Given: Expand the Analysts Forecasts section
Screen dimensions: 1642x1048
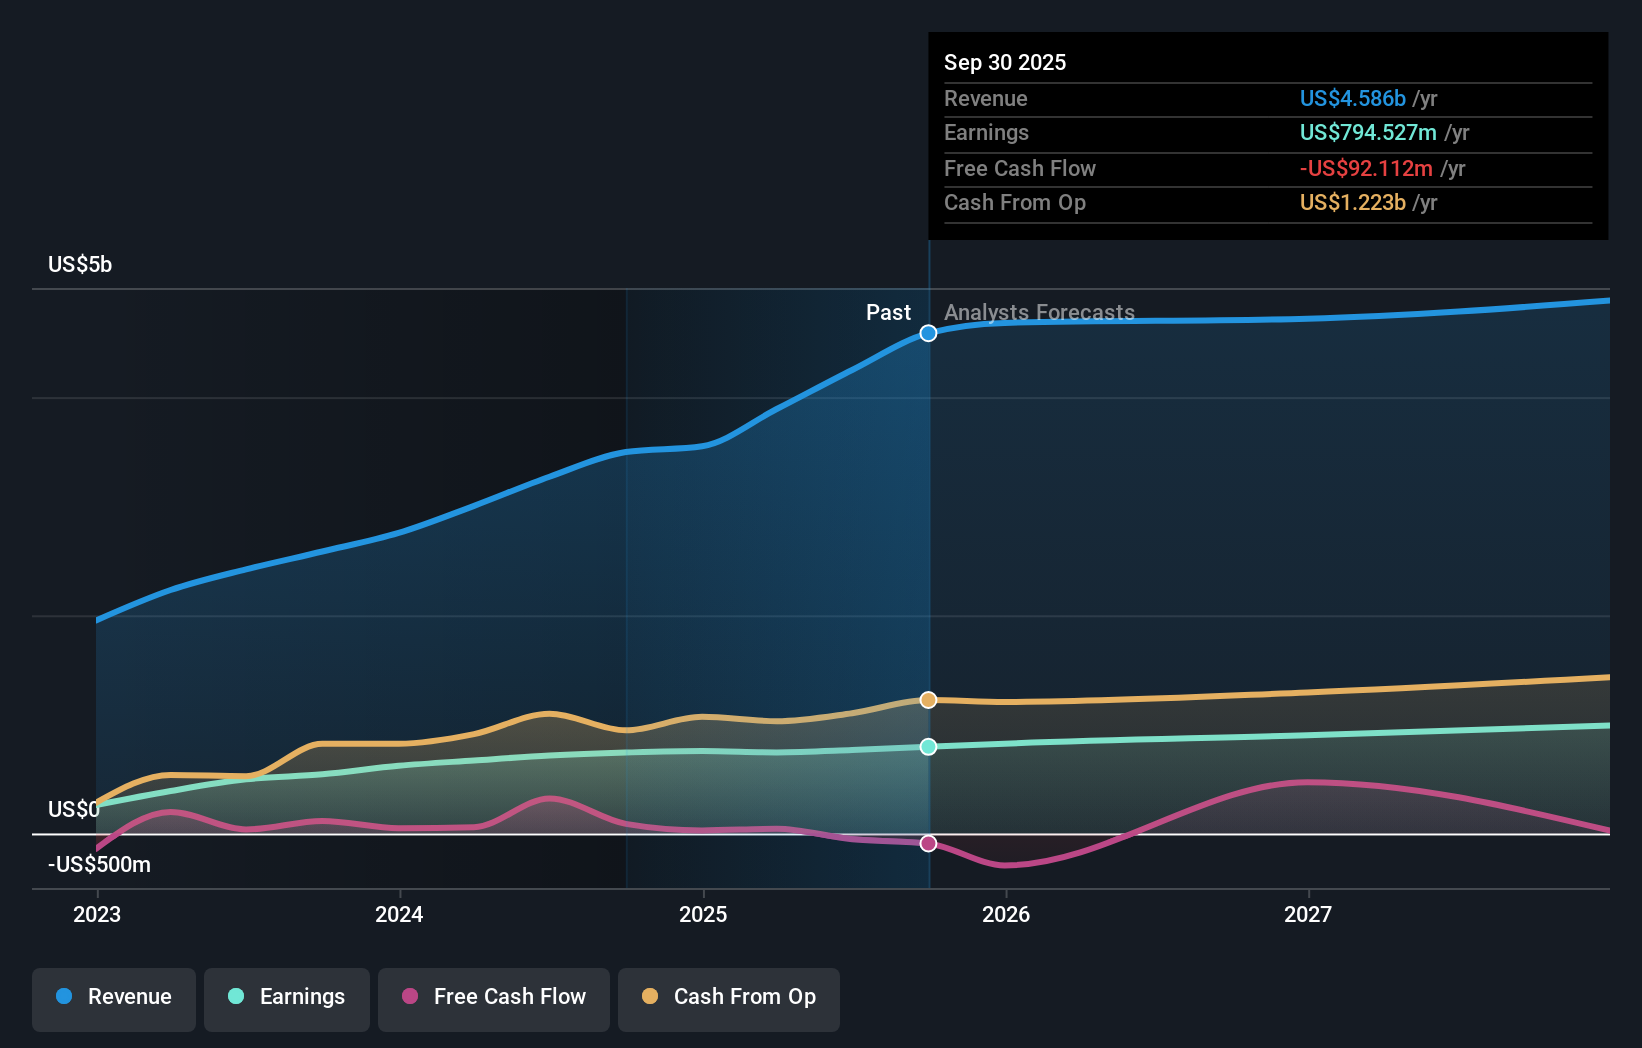Looking at the screenshot, I should [x=1040, y=312].
